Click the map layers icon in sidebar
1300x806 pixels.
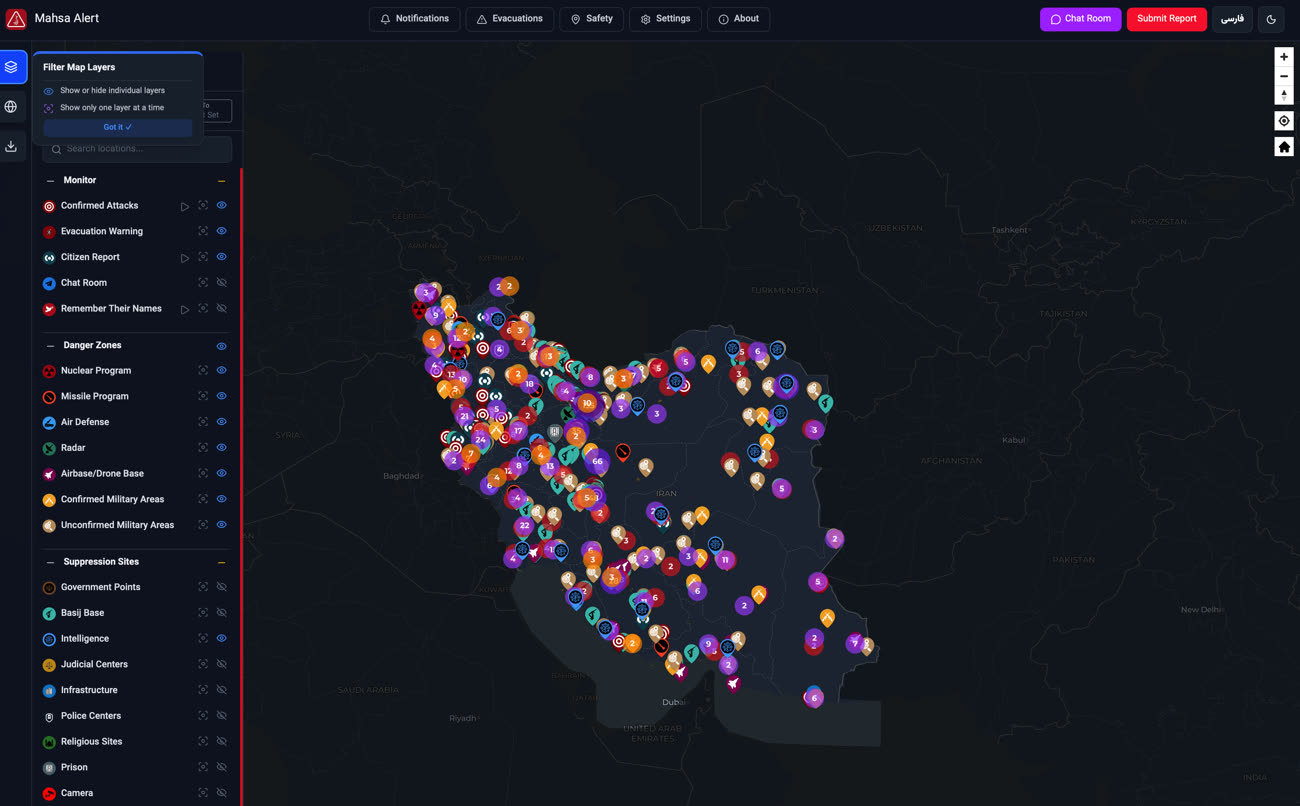pyautogui.click(x=12, y=67)
